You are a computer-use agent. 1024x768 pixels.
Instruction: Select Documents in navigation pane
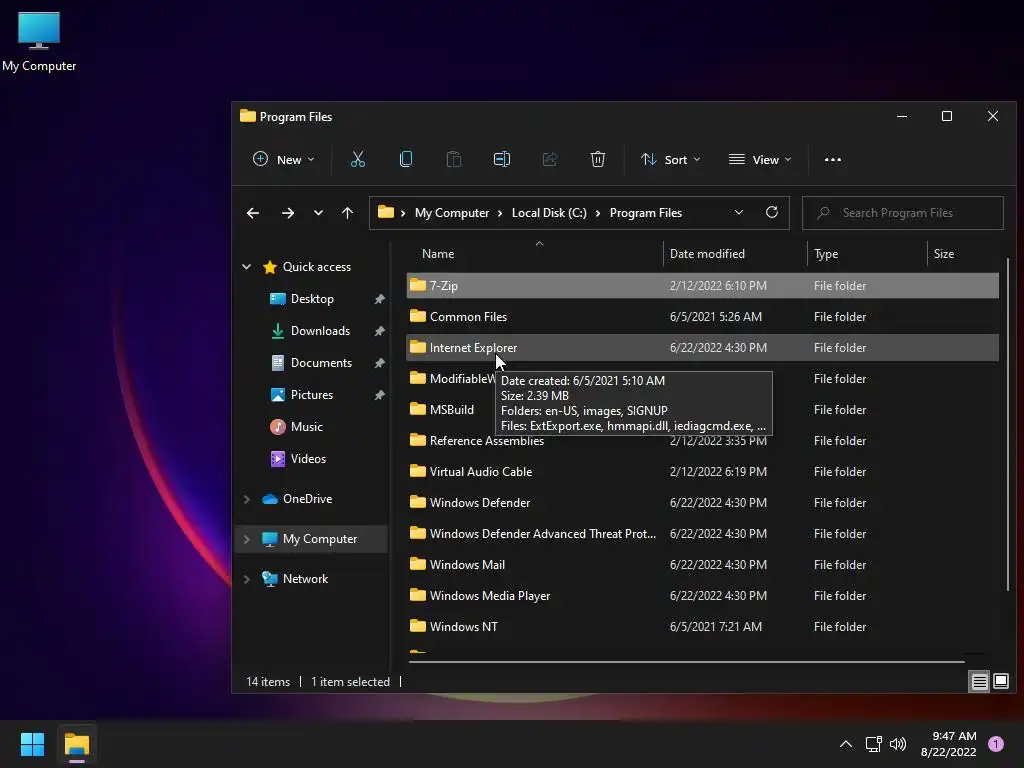tap(321, 363)
